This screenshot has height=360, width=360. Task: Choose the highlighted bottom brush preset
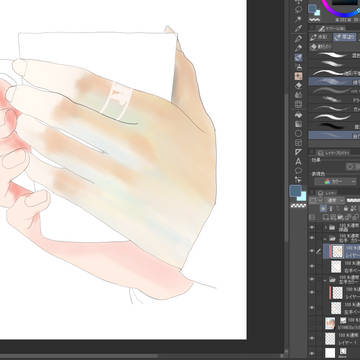coord(334,135)
